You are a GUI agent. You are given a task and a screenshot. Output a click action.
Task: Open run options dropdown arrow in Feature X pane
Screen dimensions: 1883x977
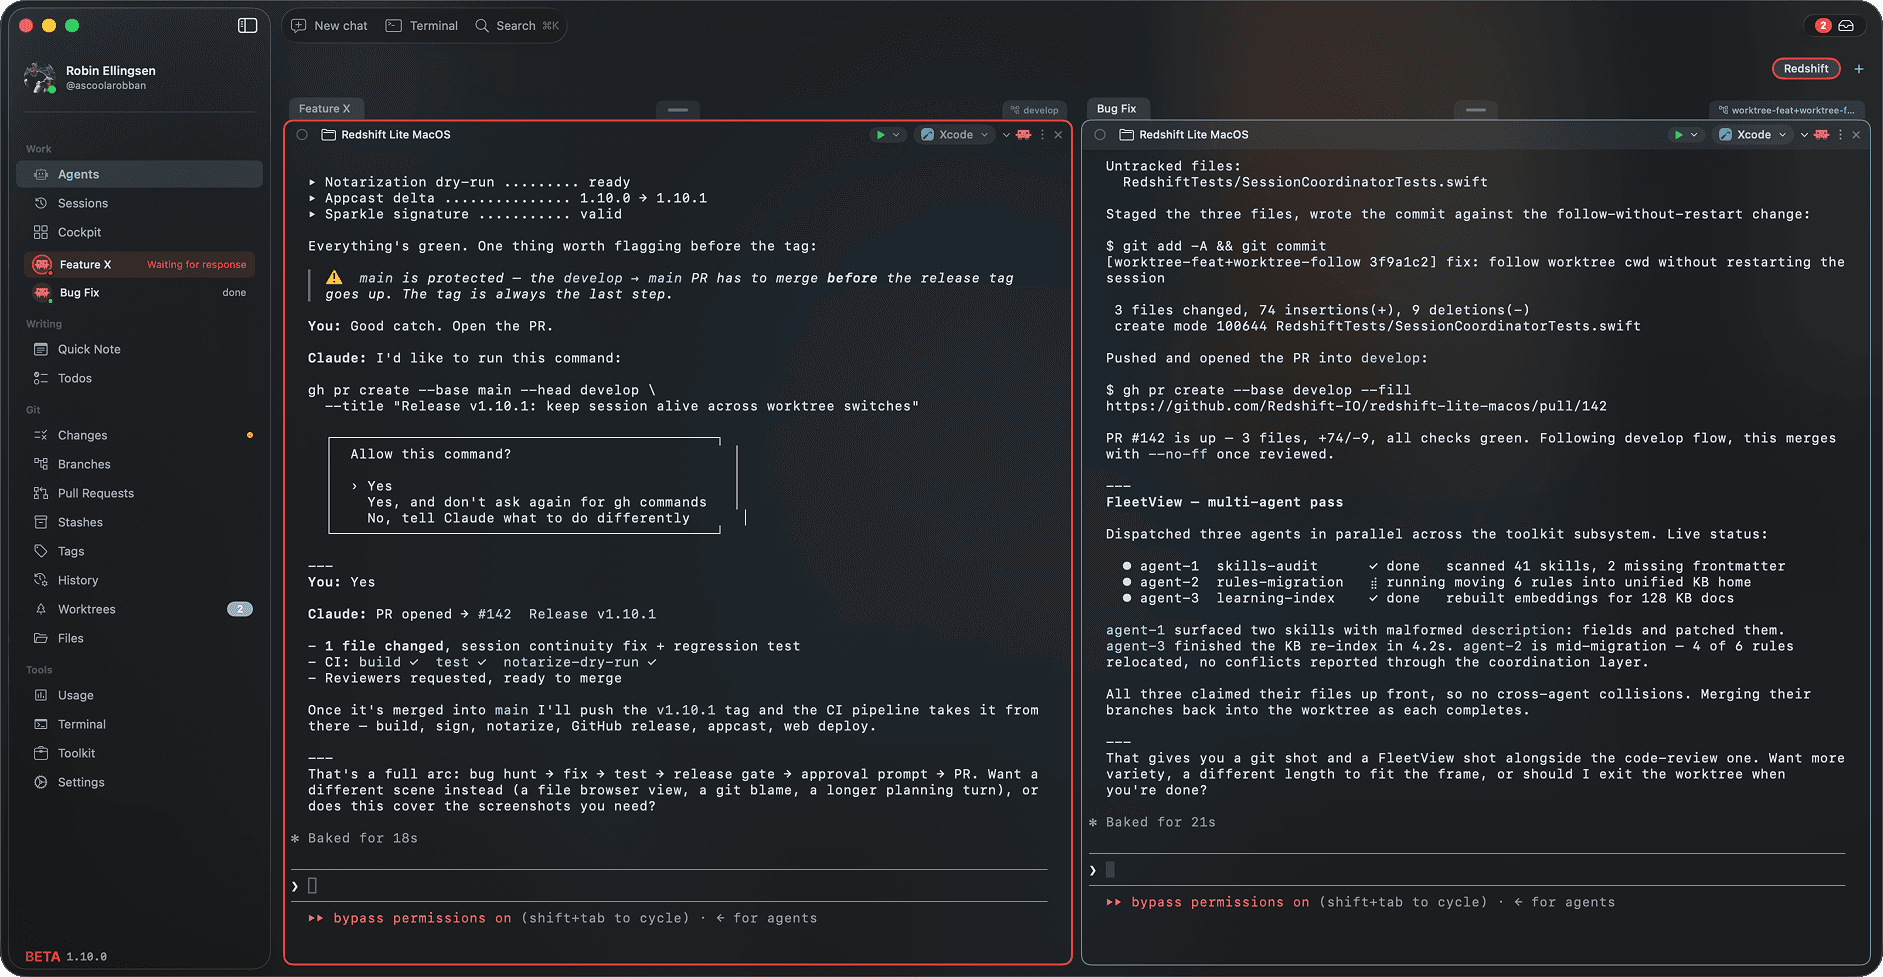(896, 135)
